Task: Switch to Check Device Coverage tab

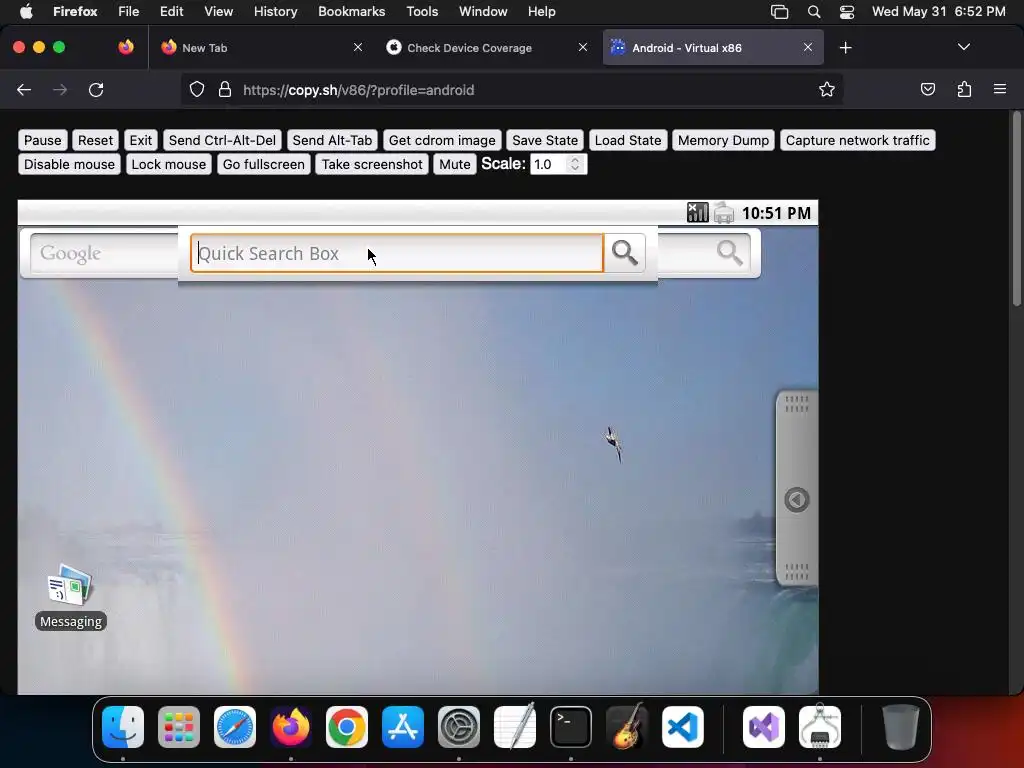Action: 487,48
